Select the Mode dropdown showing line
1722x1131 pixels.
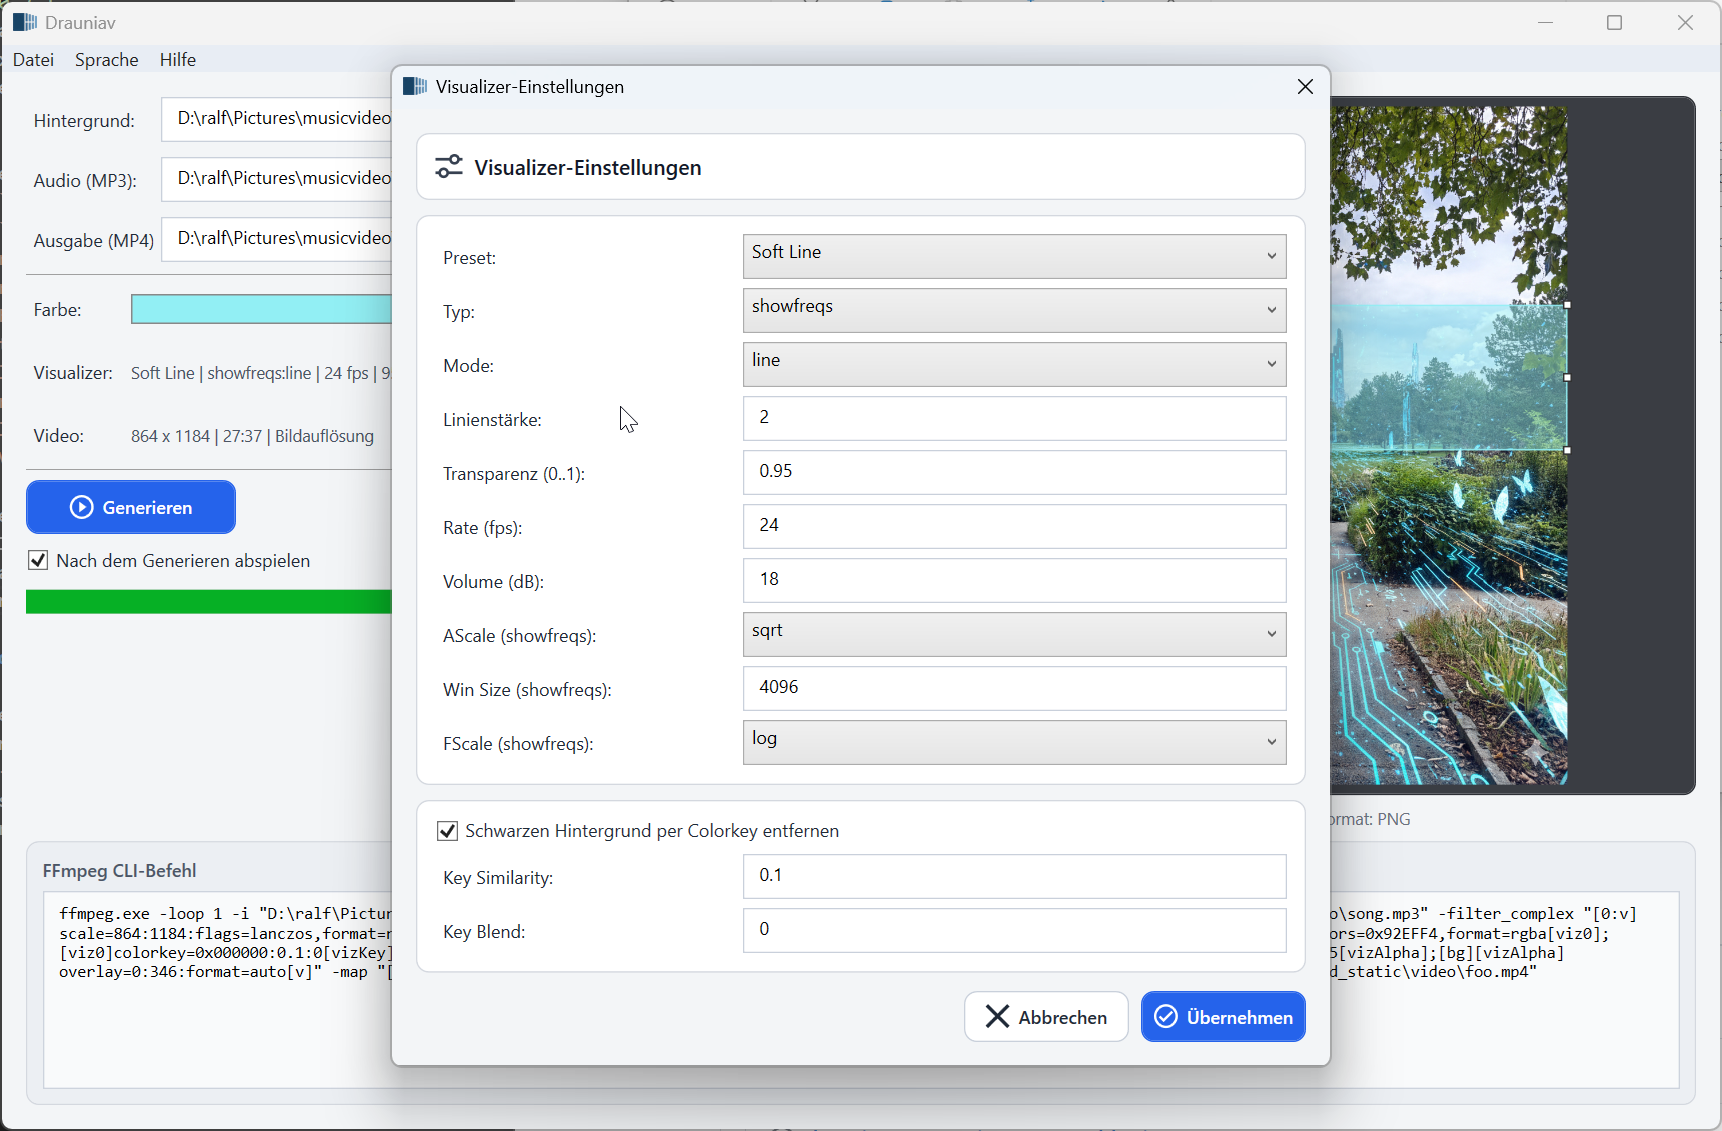pyautogui.click(x=1014, y=364)
